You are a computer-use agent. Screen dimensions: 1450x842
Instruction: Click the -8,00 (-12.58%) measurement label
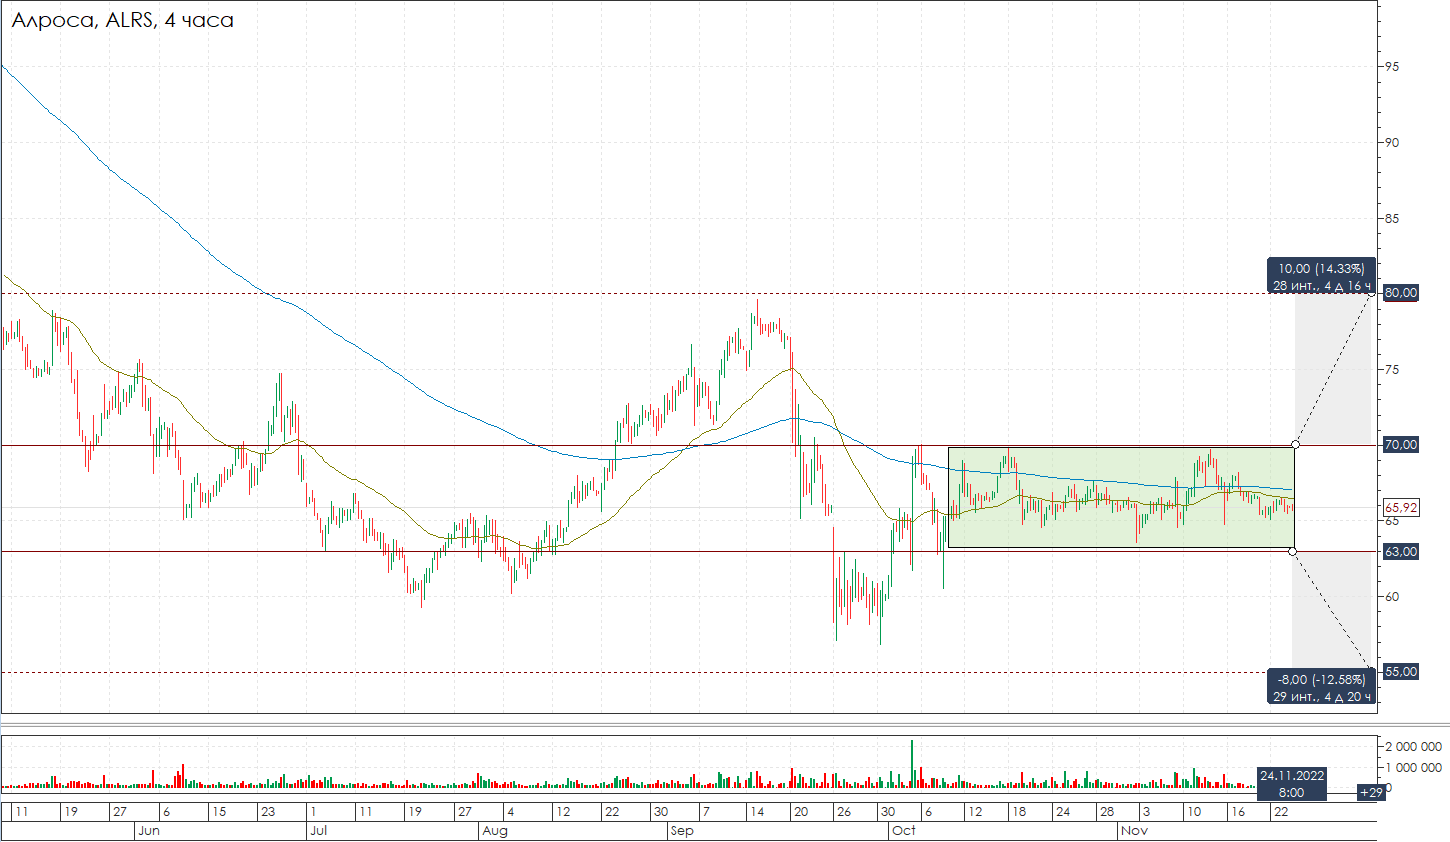[1321, 688]
